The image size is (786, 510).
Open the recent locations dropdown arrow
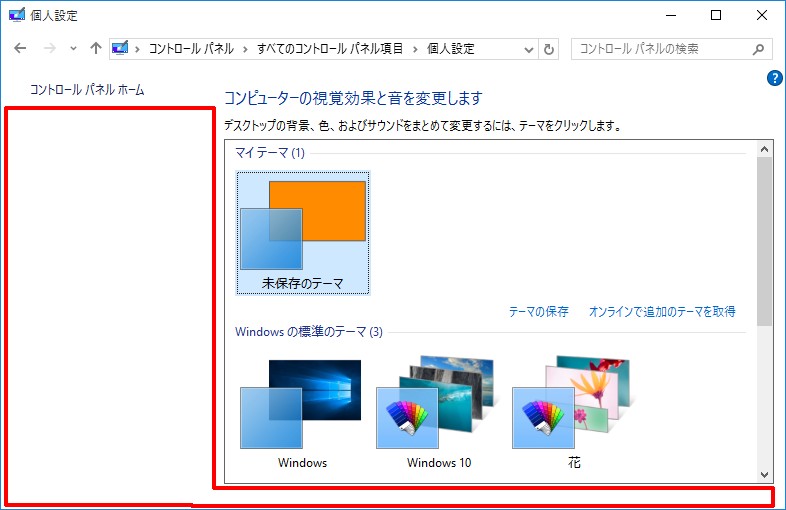pos(74,49)
